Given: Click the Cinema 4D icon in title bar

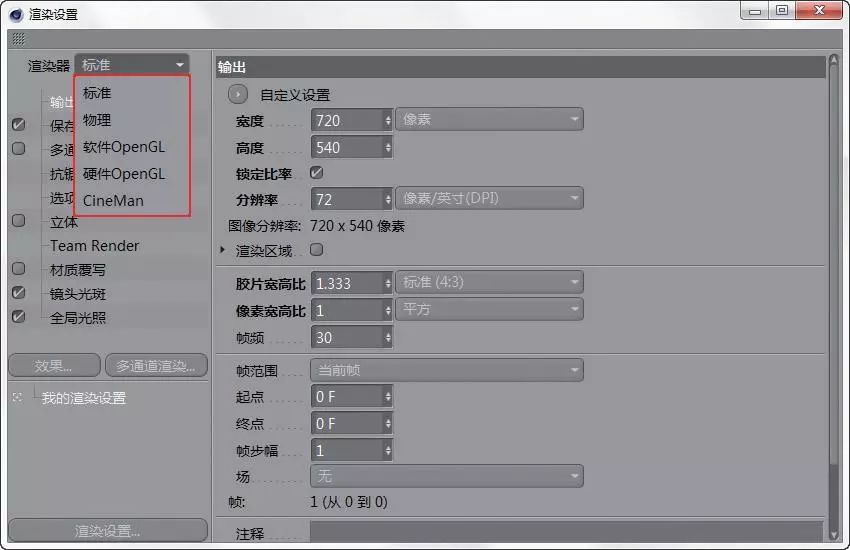Looking at the screenshot, I should coord(16,15).
